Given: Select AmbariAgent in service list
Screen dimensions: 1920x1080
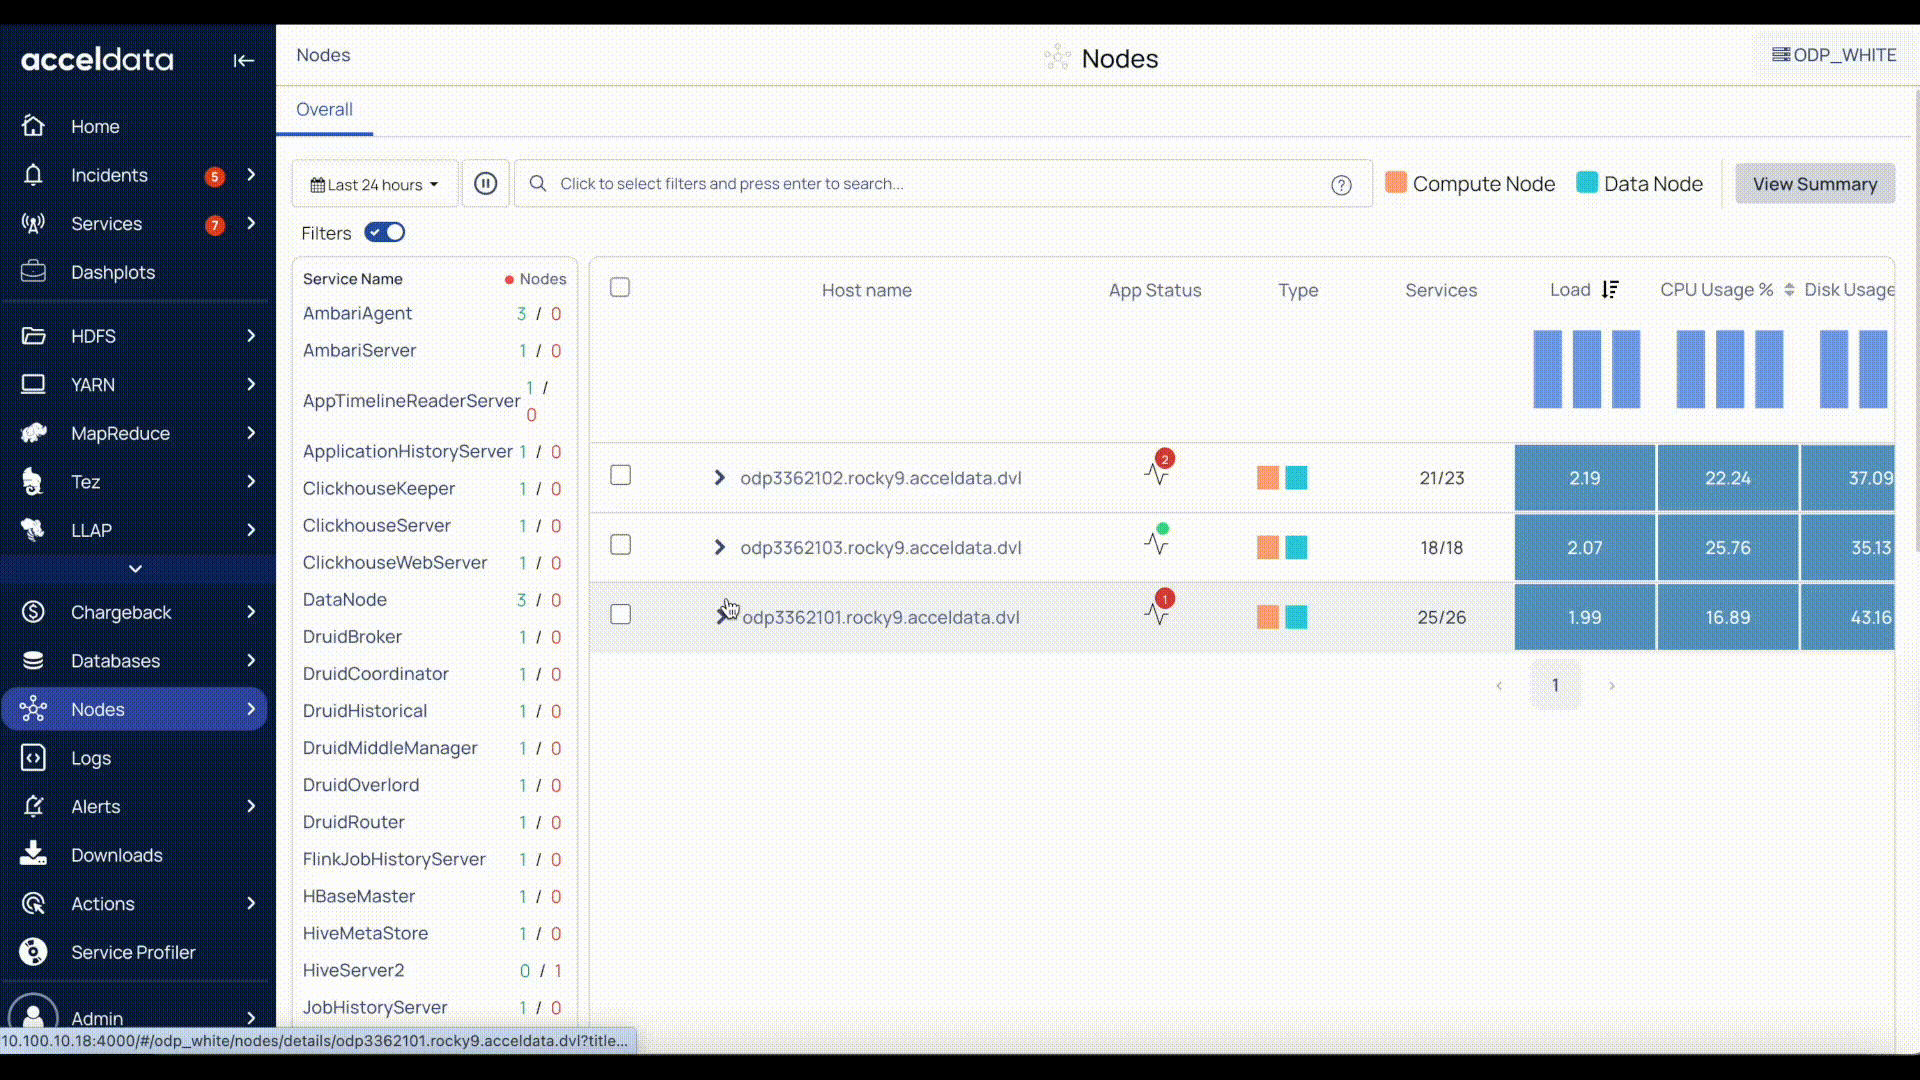Looking at the screenshot, I should pyautogui.click(x=358, y=314).
